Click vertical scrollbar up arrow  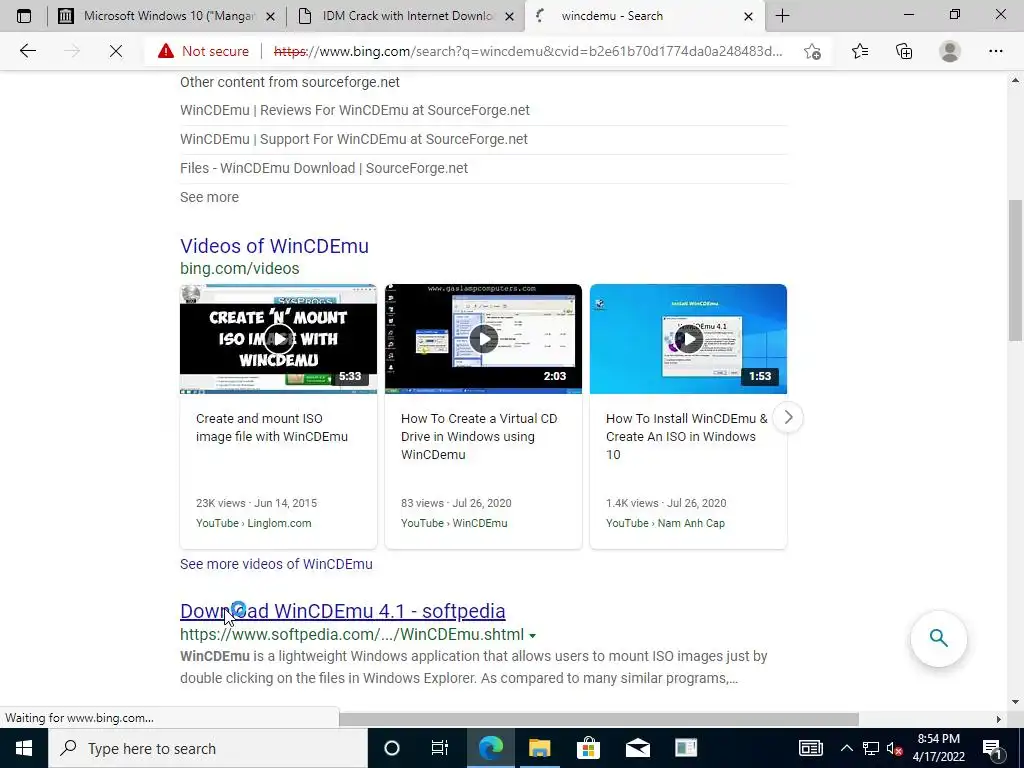tap(1015, 81)
